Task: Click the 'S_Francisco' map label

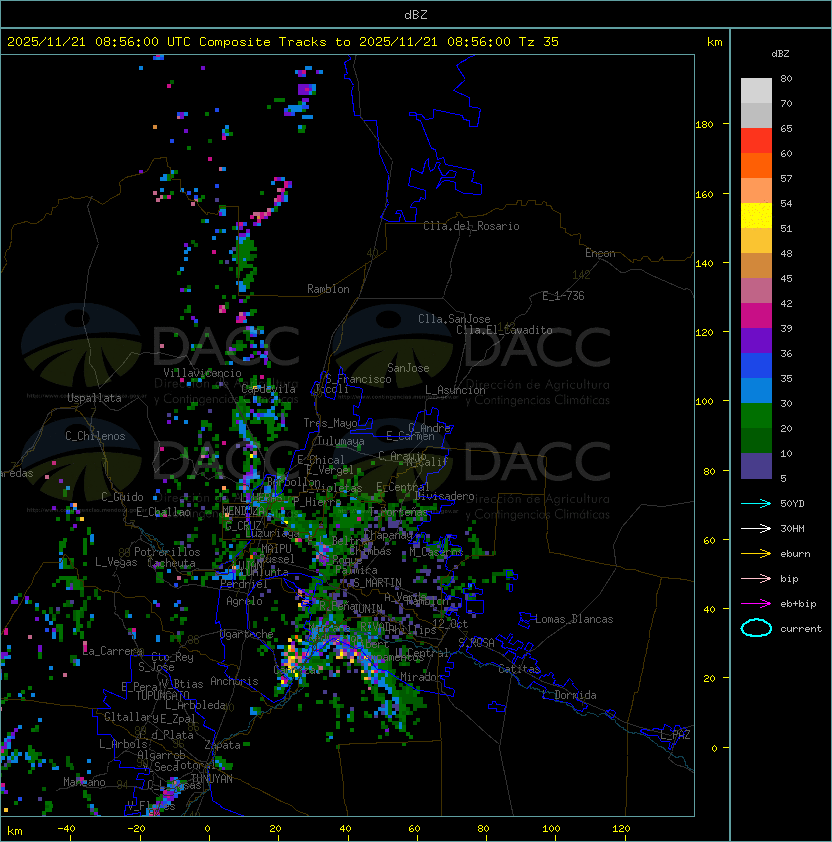Action: 358,379
